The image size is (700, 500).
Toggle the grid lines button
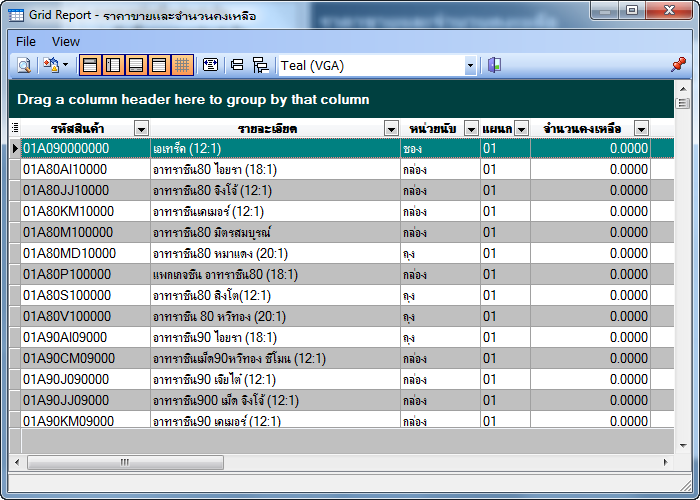pyautogui.click(x=182, y=65)
